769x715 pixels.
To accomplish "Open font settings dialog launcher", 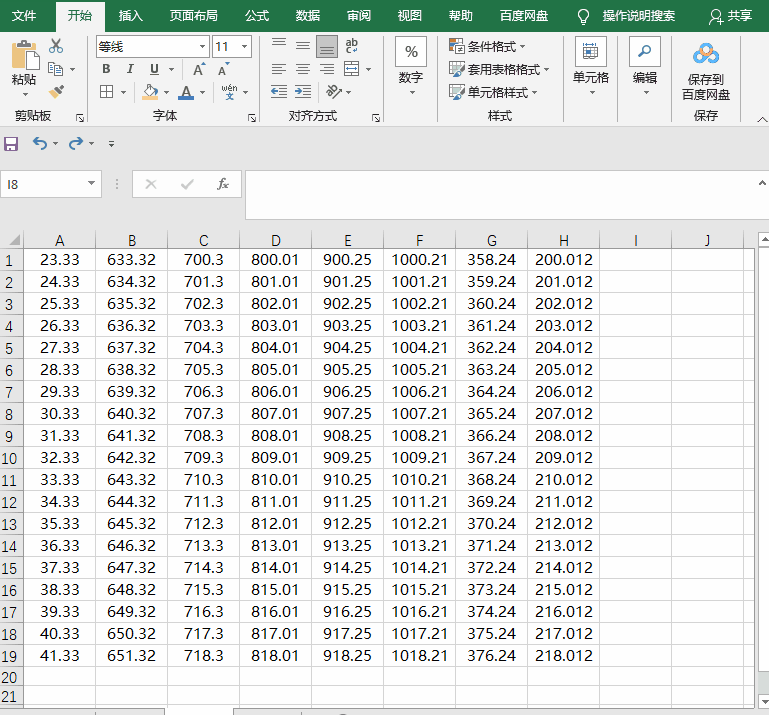I will 252,118.
